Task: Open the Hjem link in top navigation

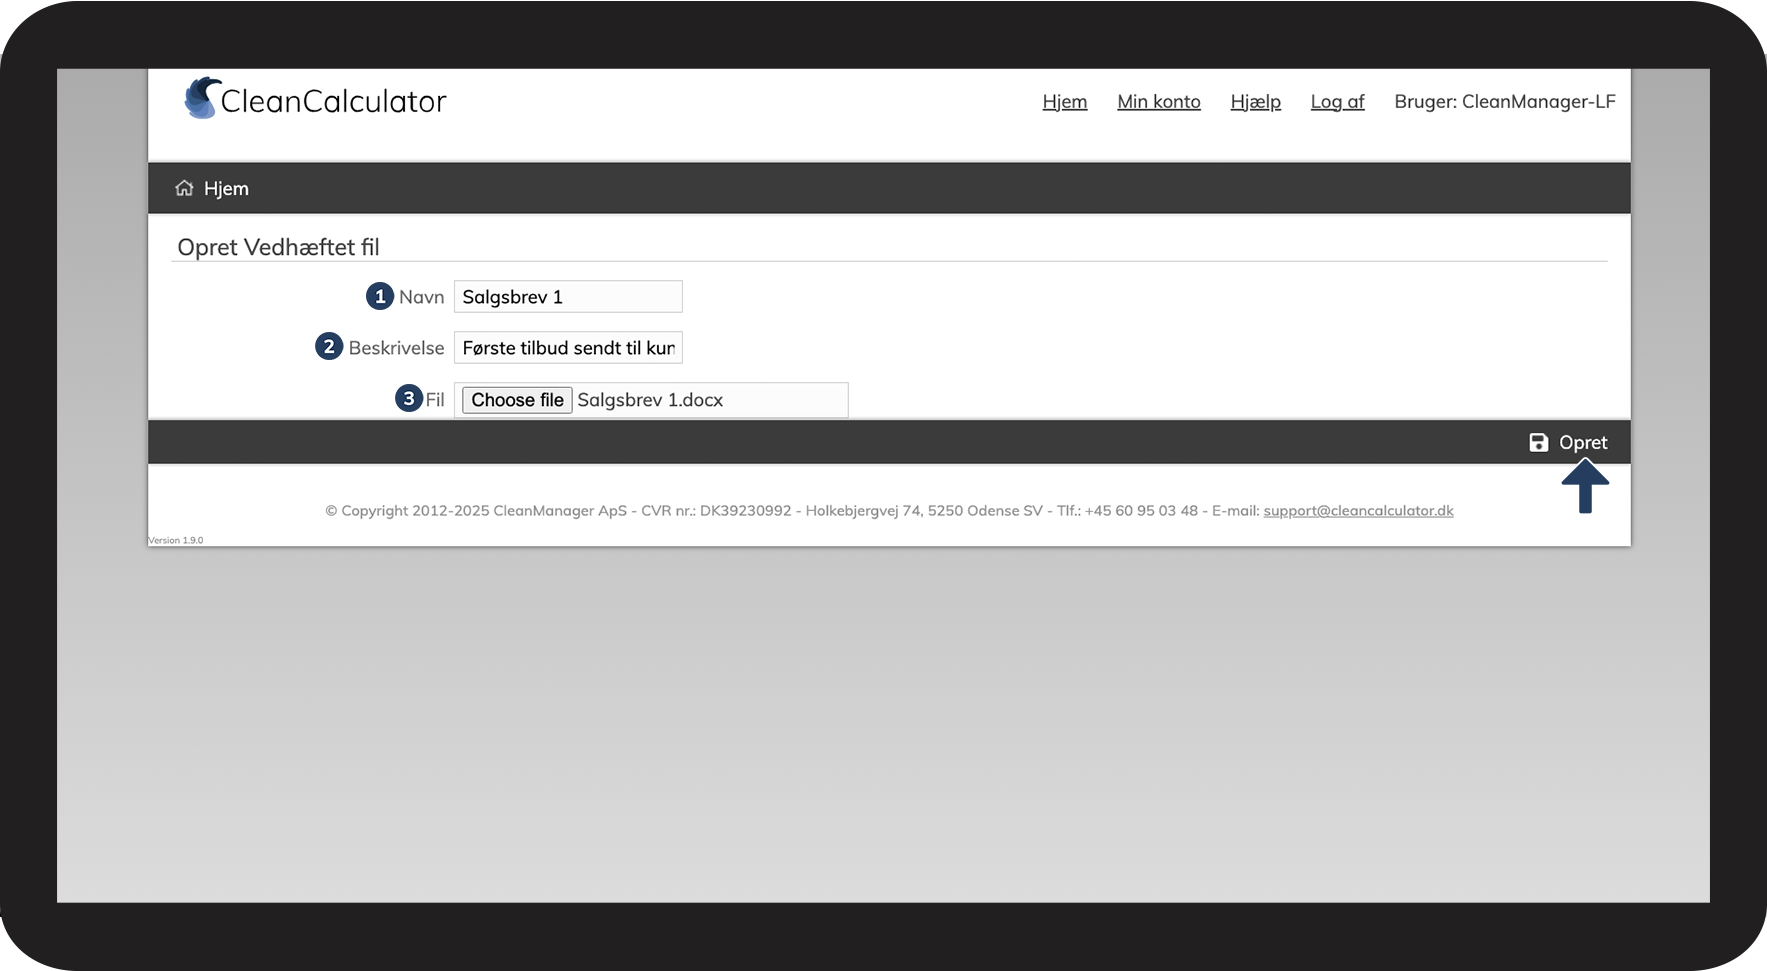Action: click(x=1064, y=101)
